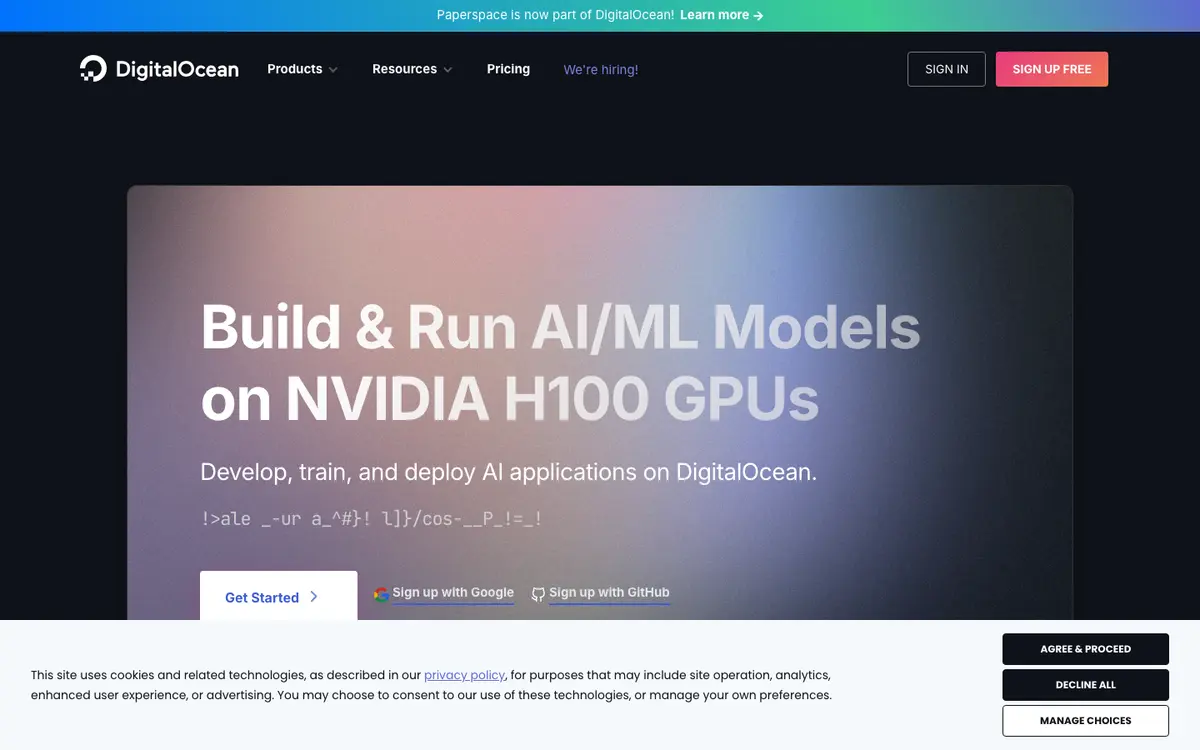
Task: Click the DigitalOcean logo icon
Action: pyautogui.click(x=93, y=69)
